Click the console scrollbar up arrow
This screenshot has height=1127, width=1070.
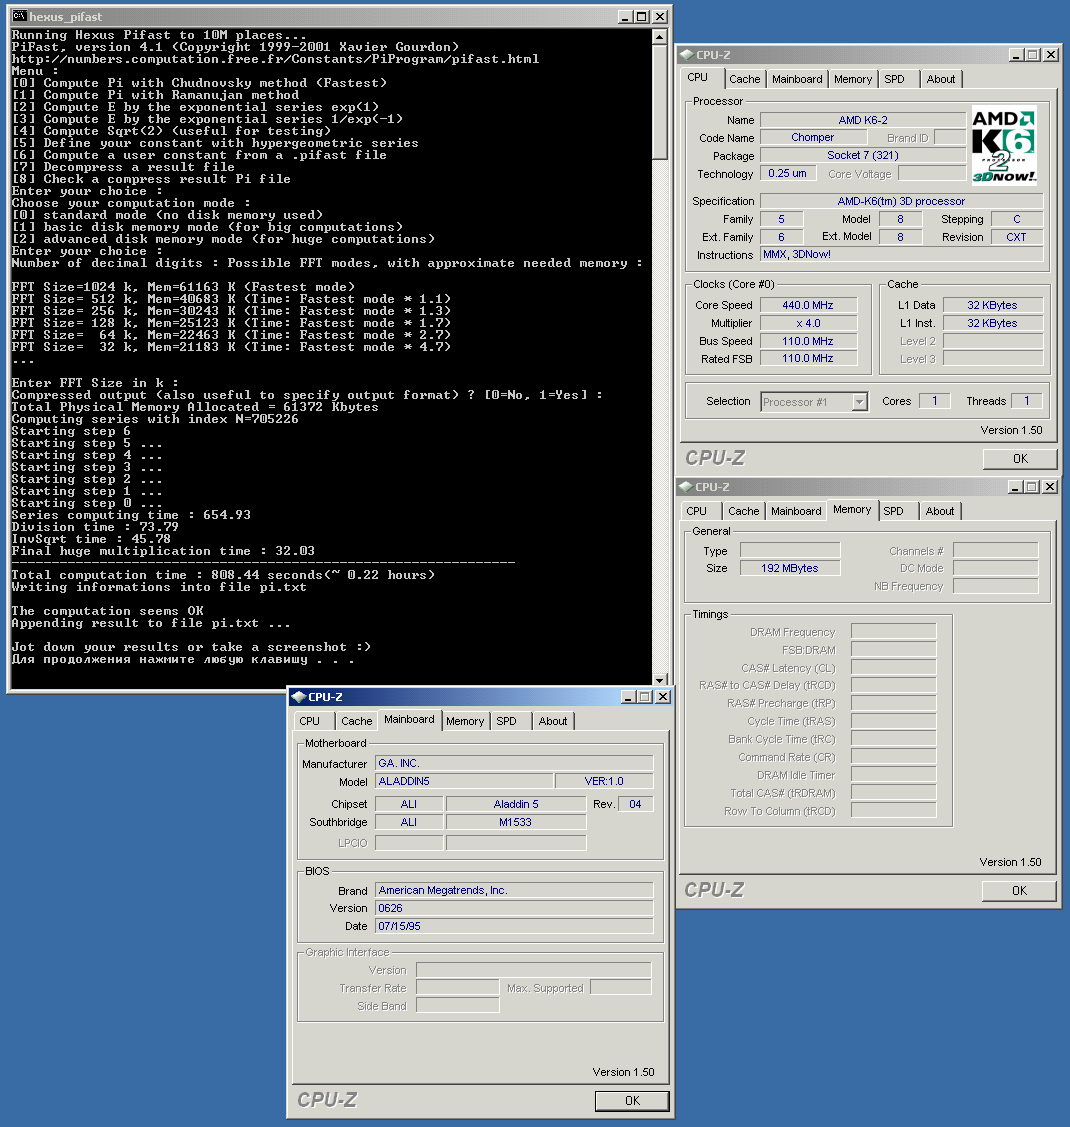660,36
